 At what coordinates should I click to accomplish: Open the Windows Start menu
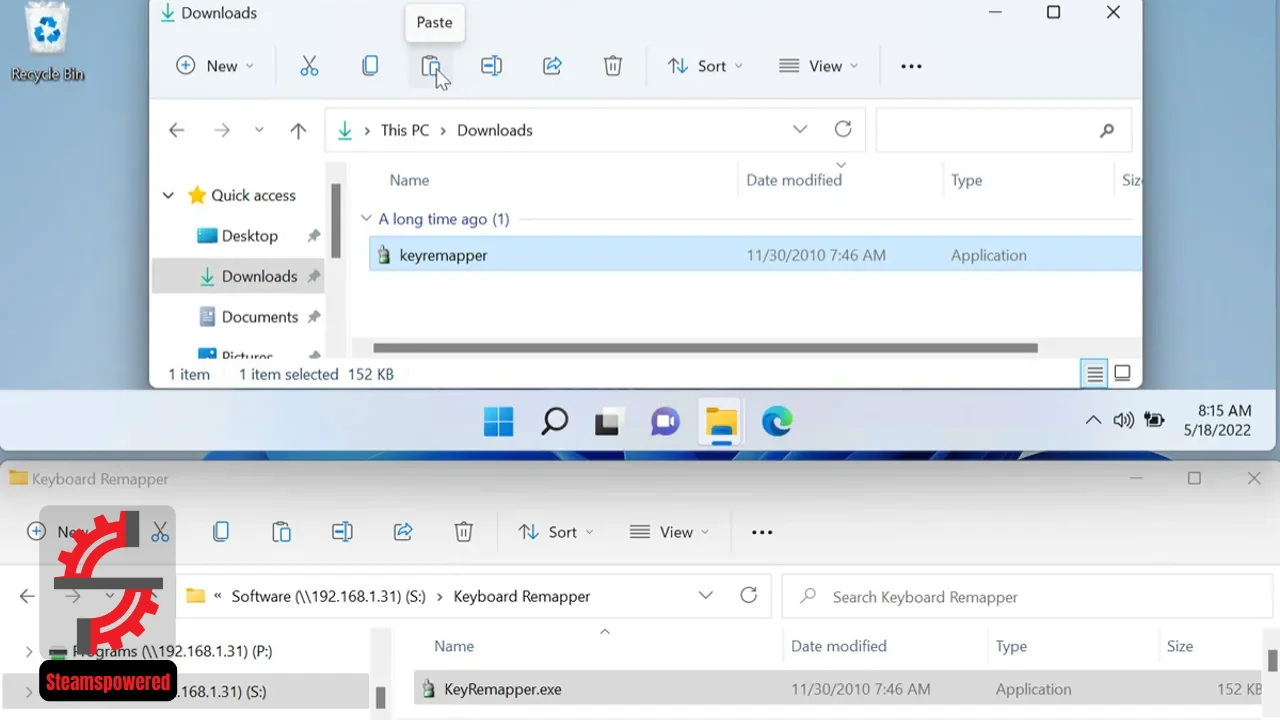[x=498, y=422]
